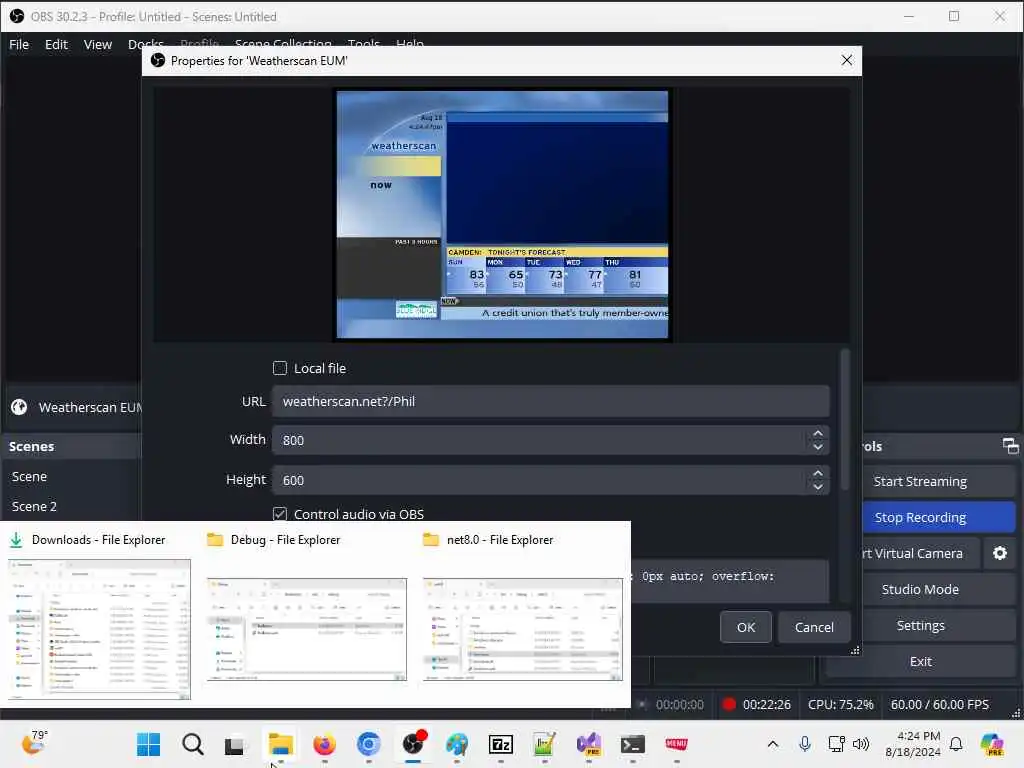The width and height of the screenshot is (1024, 768).
Task: Select the Debug File Explorer window thumbnail
Action: [x=307, y=630]
